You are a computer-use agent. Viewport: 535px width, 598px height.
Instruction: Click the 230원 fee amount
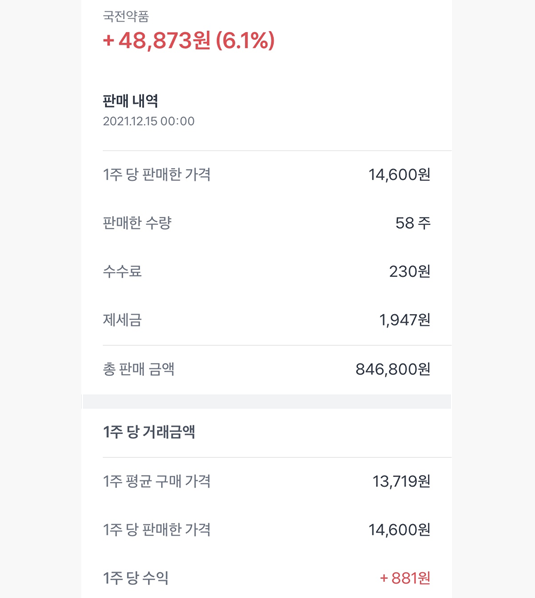[x=410, y=272]
